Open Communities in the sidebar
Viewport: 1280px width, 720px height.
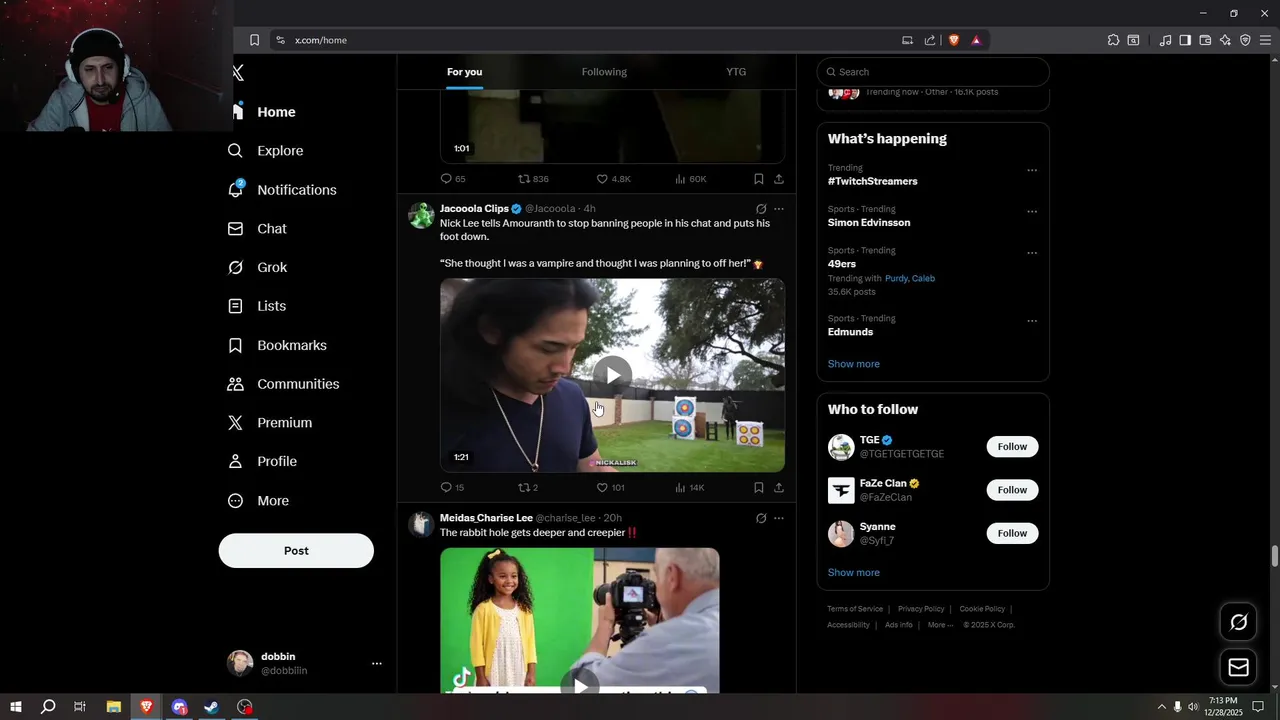pos(284,384)
